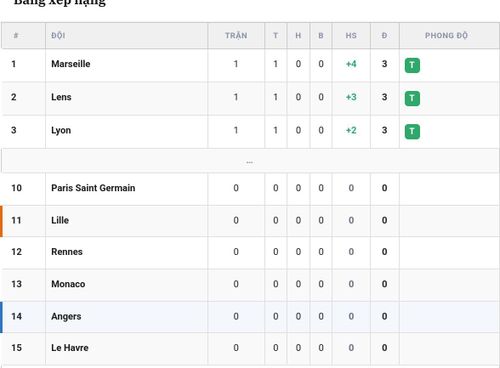Screen dimensions: 500x368
Task: Click the PHONG ĐỘ column header
Action: (446, 36)
